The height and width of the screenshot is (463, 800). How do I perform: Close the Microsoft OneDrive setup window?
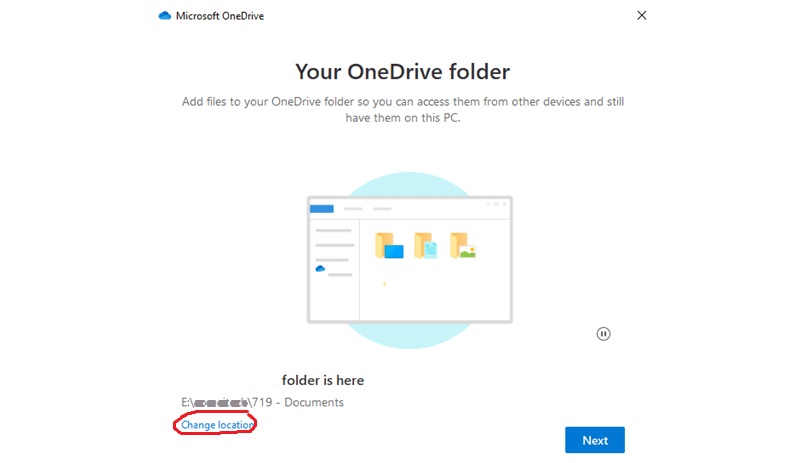point(641,15)
